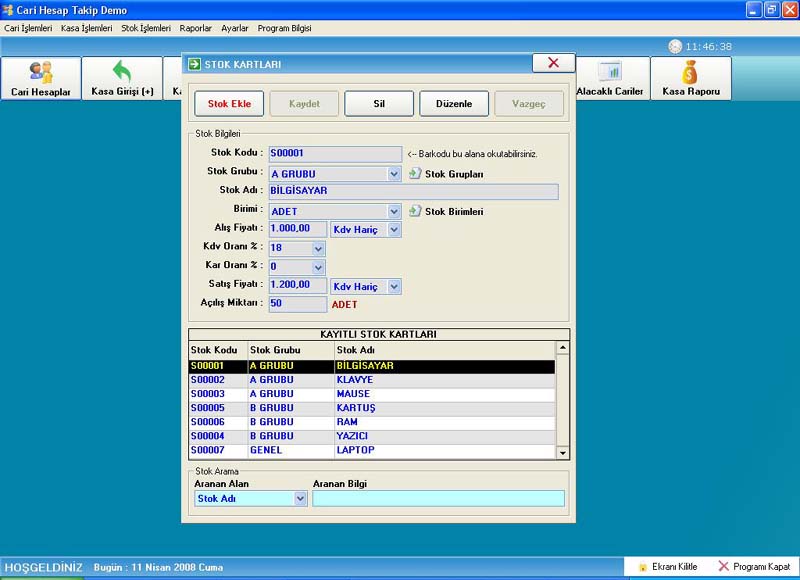Open the Raporlar menu

point(196,28)
